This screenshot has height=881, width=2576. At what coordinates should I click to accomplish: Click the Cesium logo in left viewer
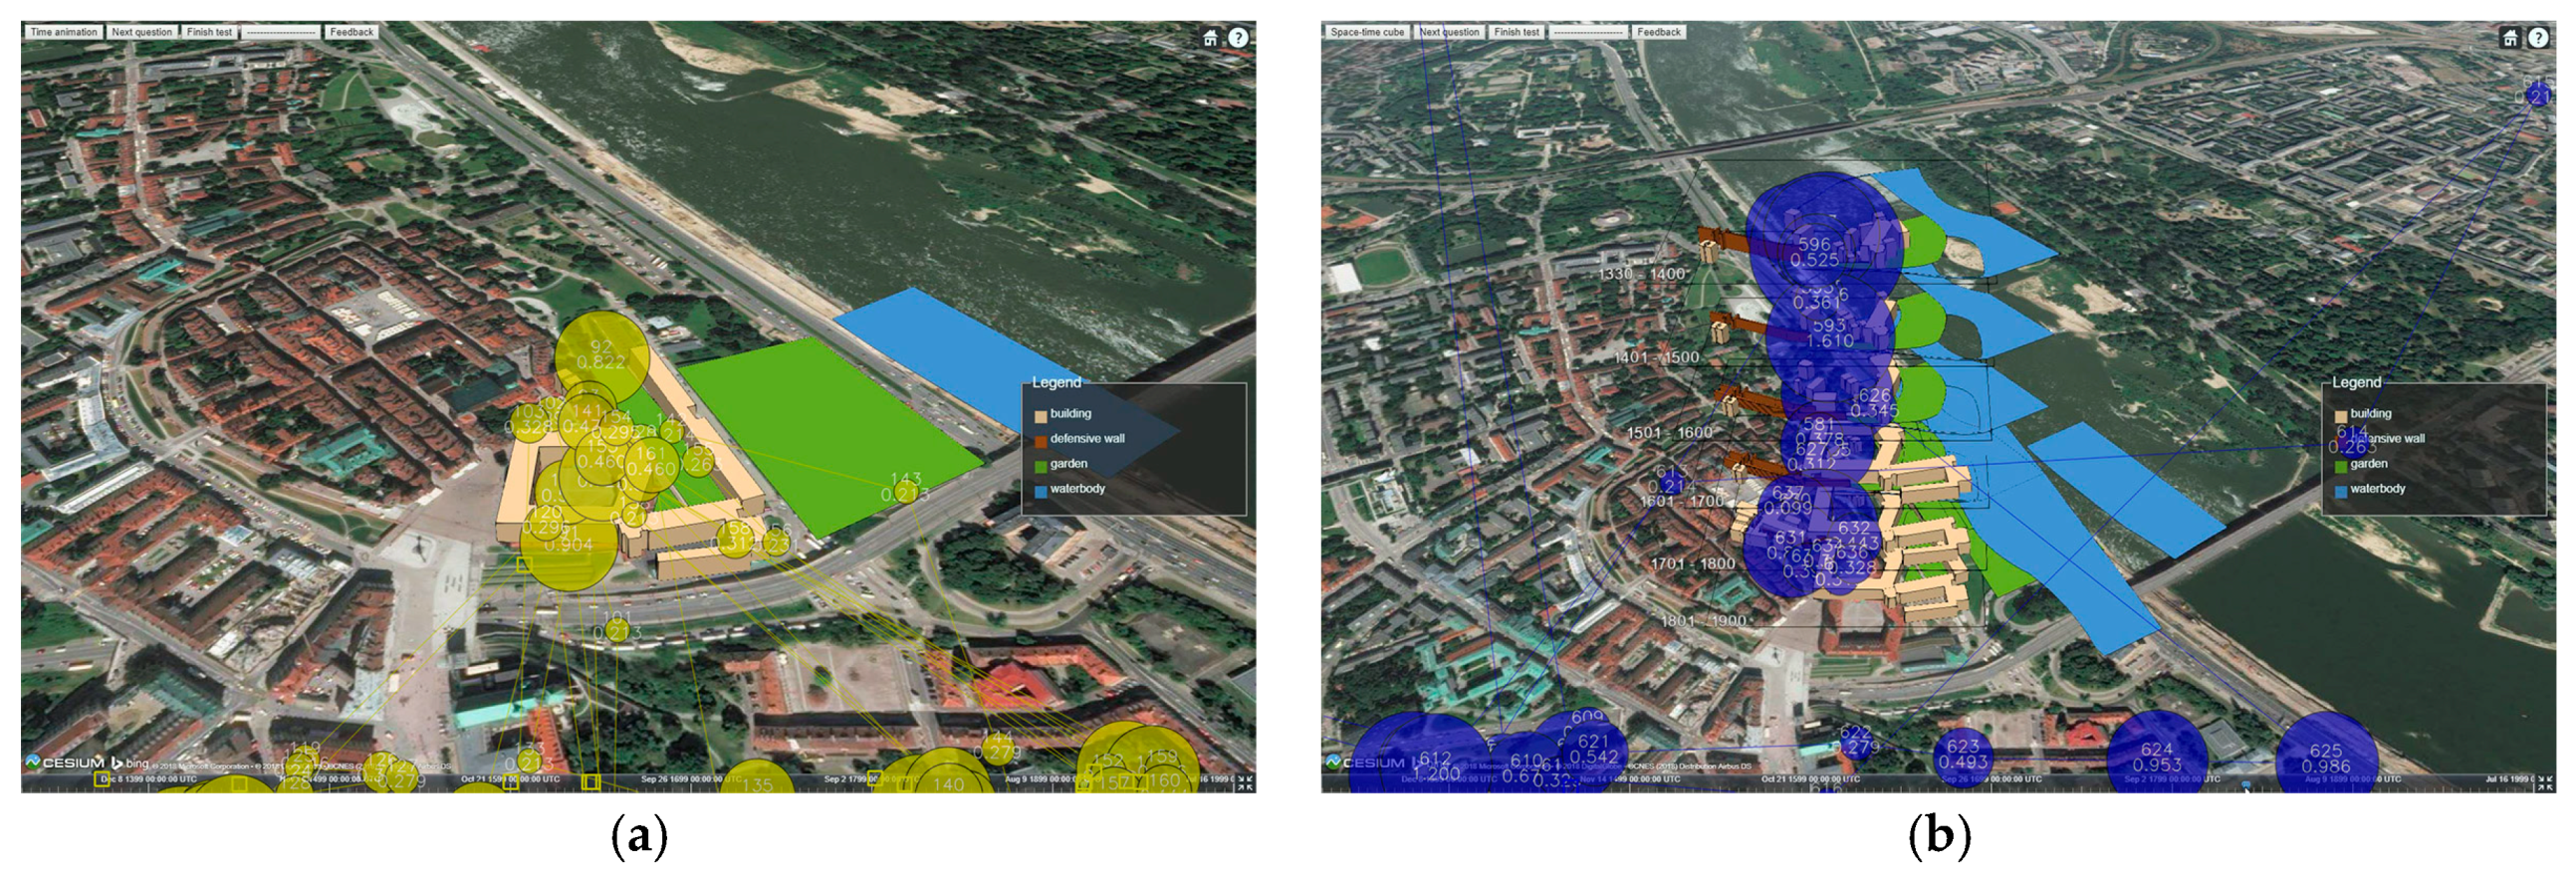[x=64, y=762]
